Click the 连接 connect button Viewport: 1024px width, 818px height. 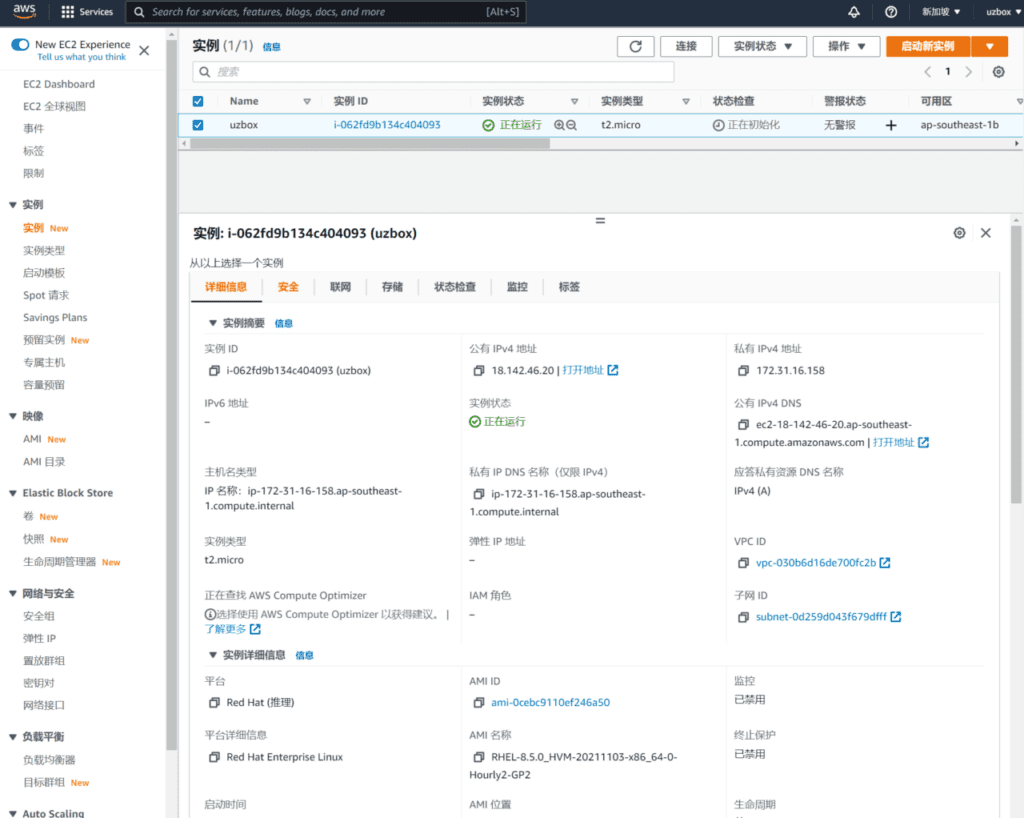686,47
